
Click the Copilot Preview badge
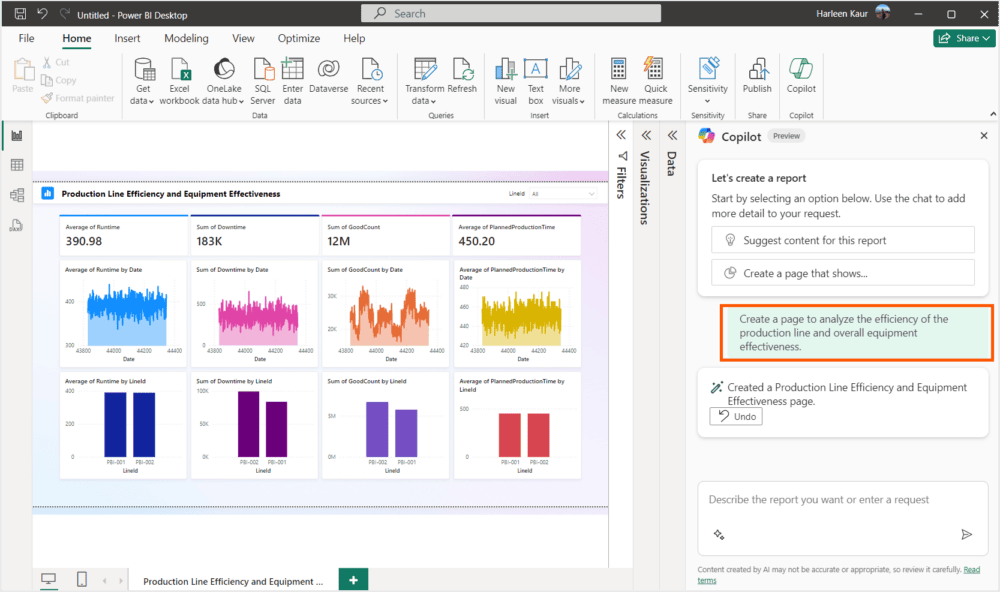(x=786, y=136)
